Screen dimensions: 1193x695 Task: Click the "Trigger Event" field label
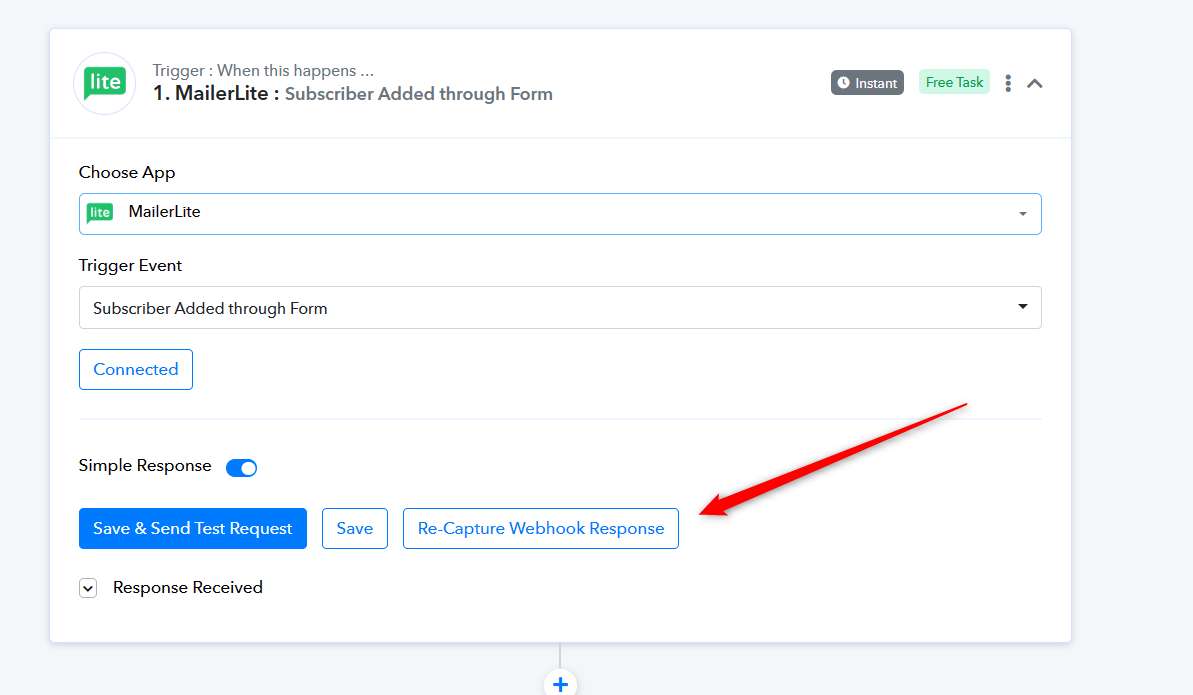coord(130,266)
